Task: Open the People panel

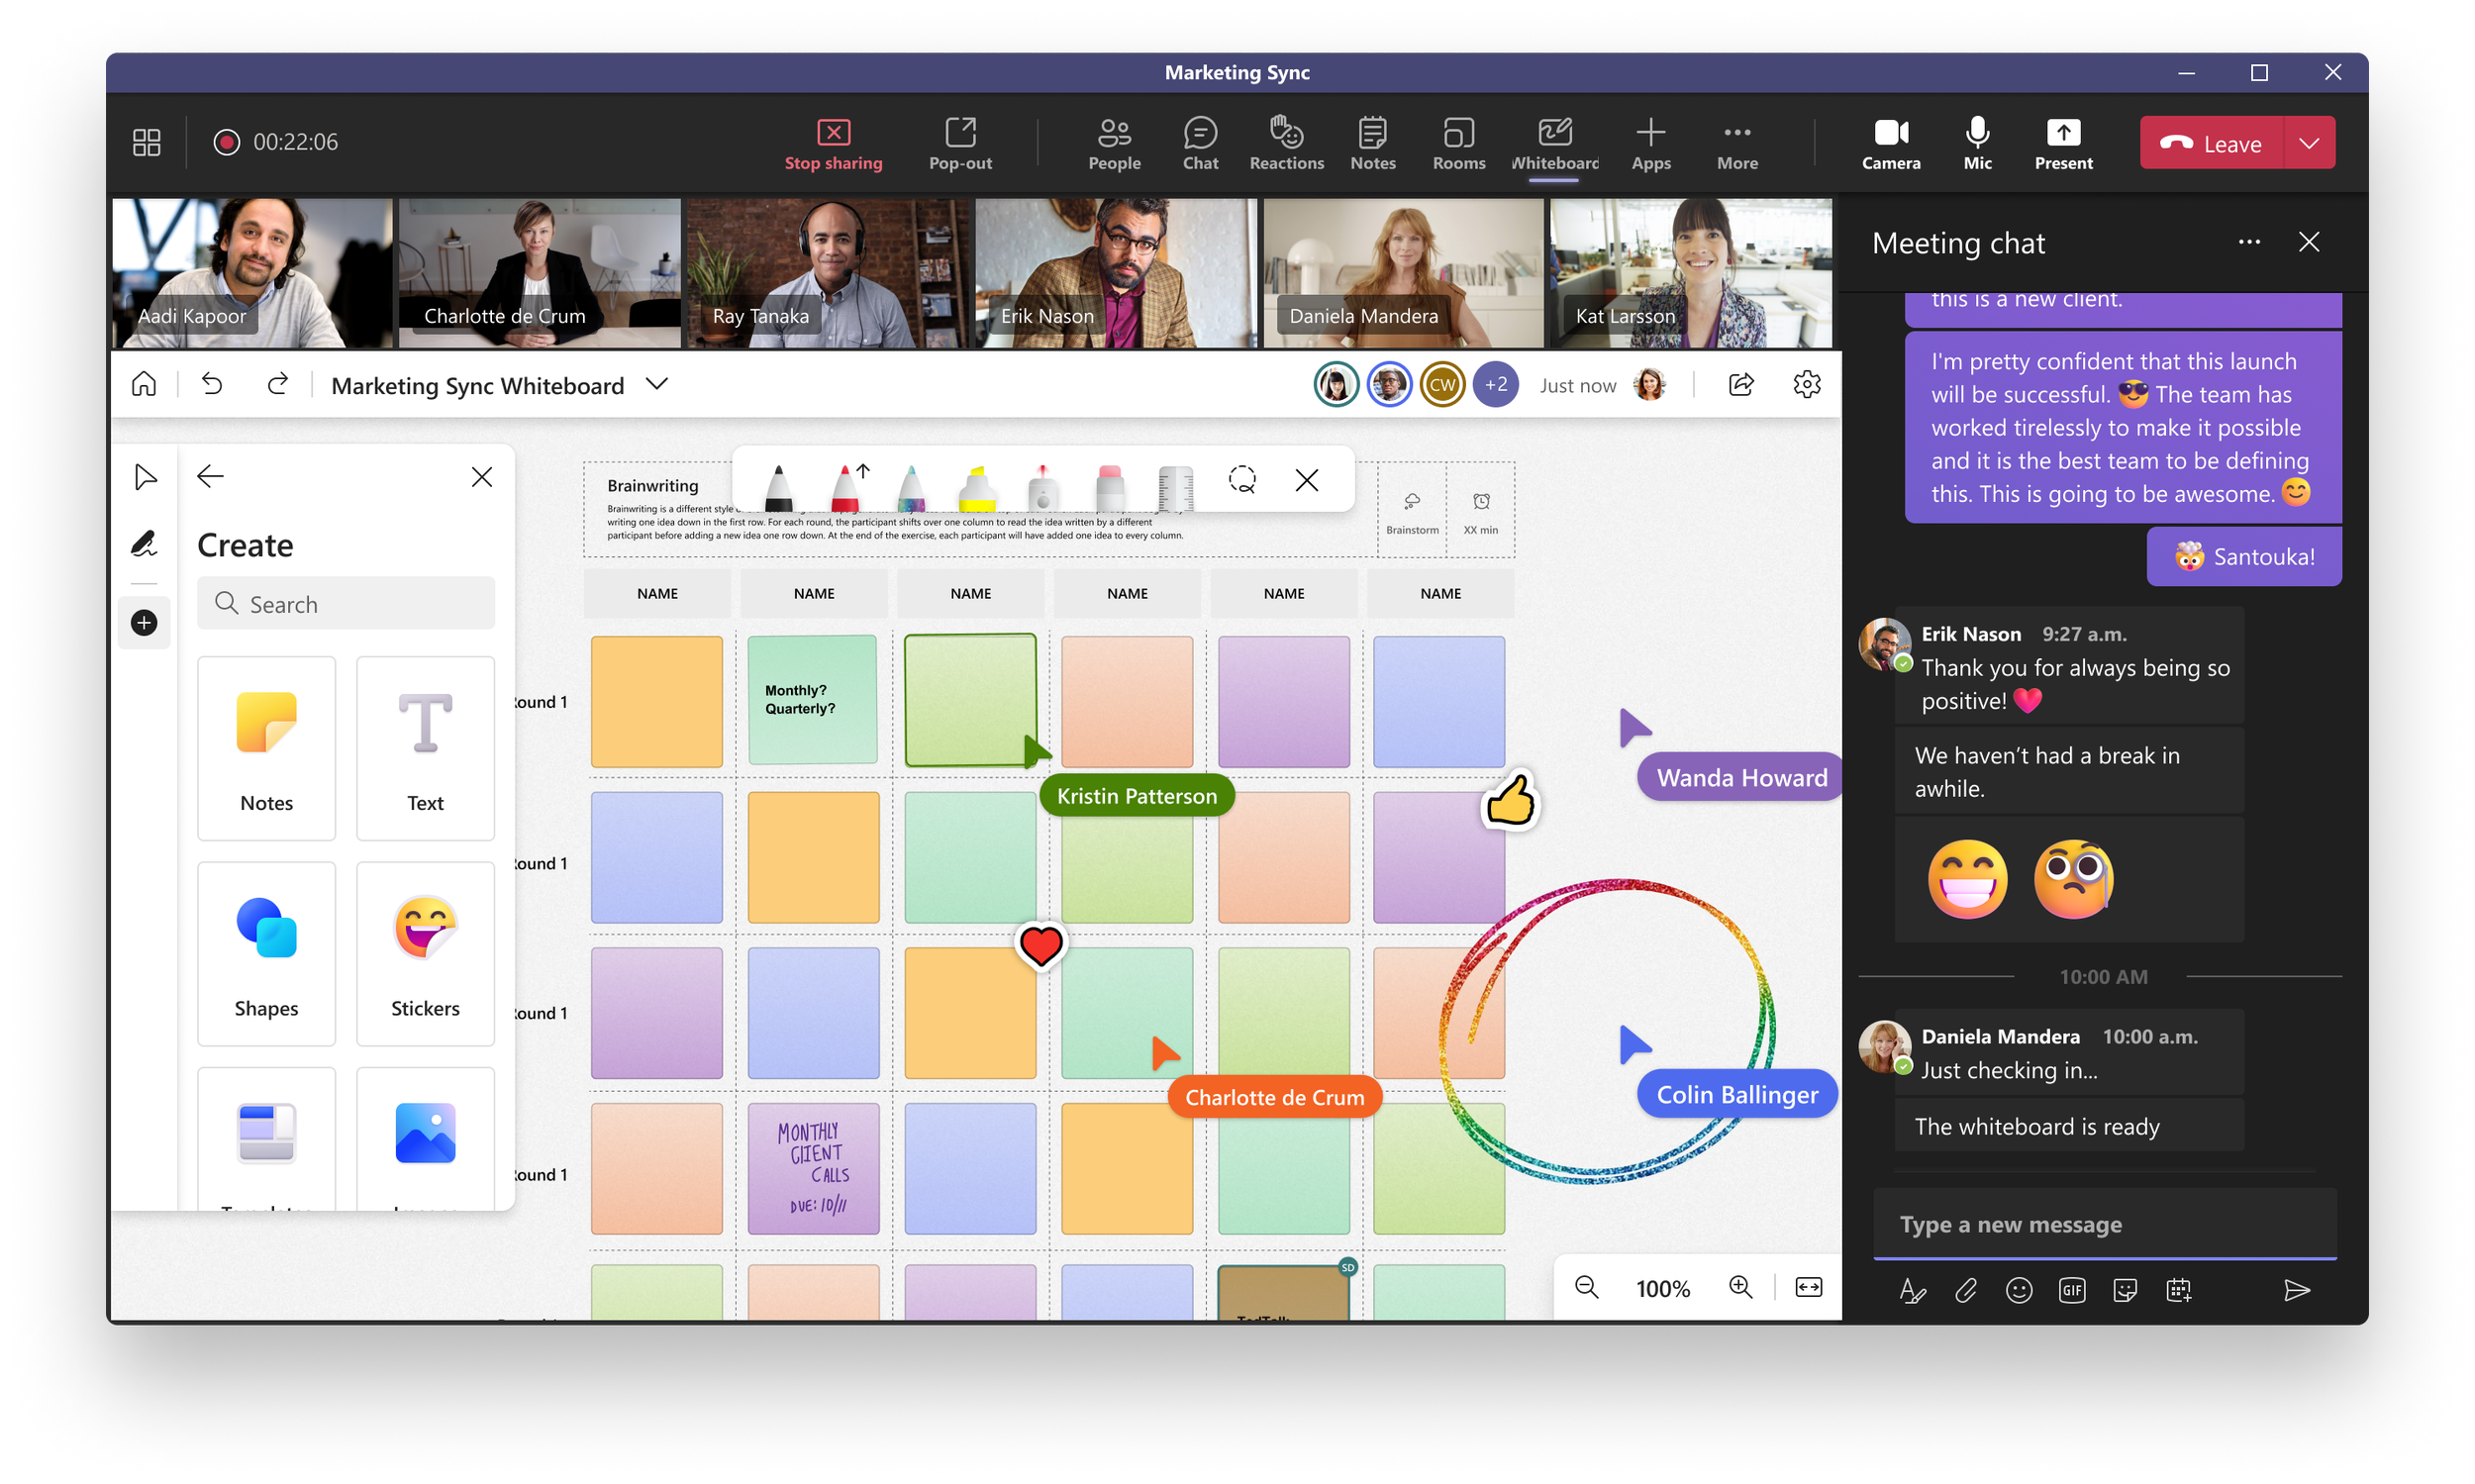Action: point(1114,143)
